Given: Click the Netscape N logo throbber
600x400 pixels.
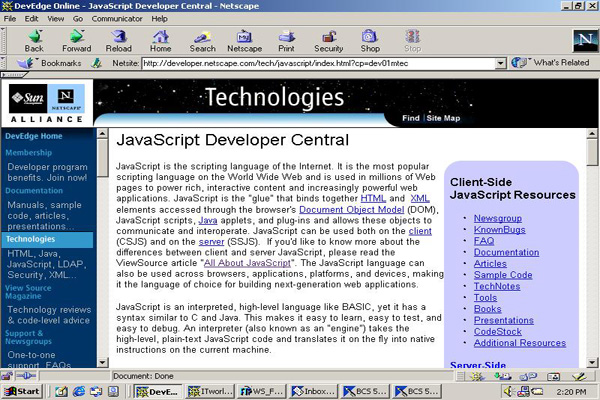Looking at the screenshot, I should (x=585, y=40).
